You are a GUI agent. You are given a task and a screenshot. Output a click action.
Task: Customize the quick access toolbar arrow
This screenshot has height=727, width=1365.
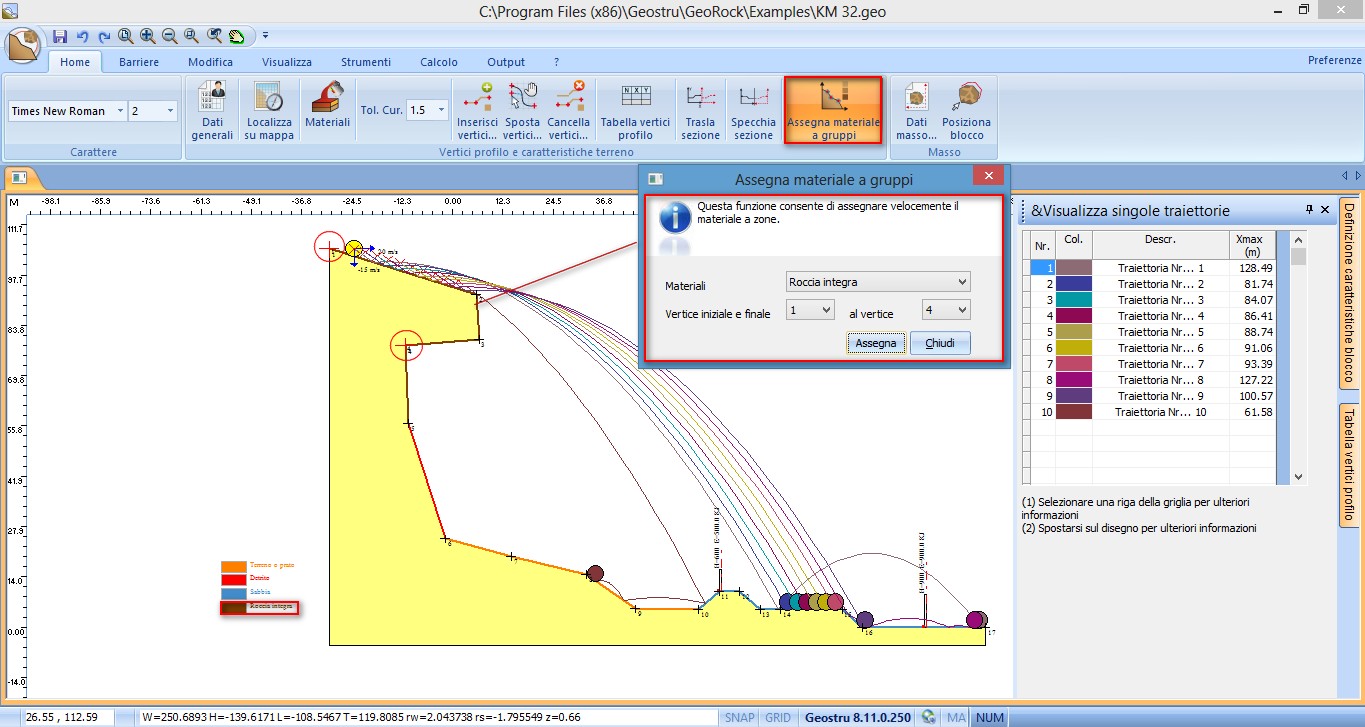click(265, 36)
